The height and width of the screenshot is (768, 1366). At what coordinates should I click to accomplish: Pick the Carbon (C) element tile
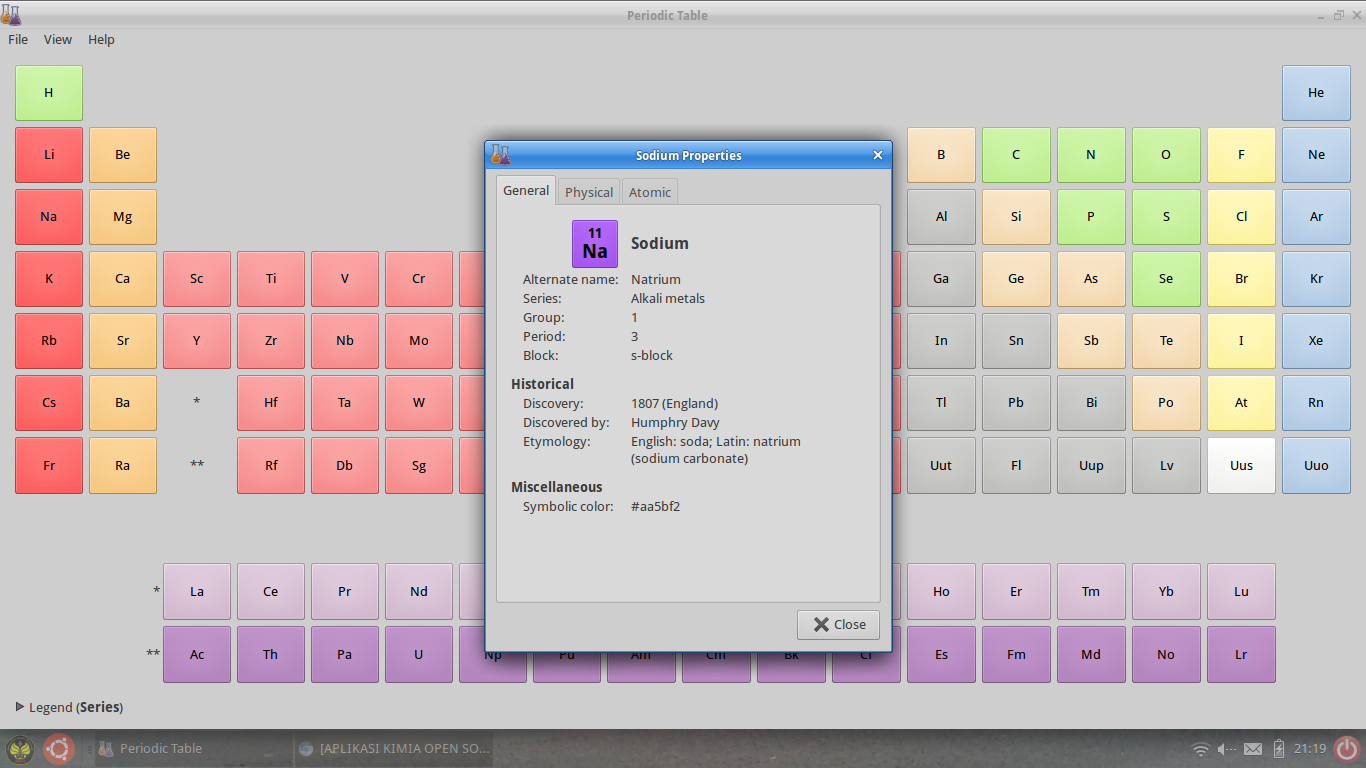1016,155
